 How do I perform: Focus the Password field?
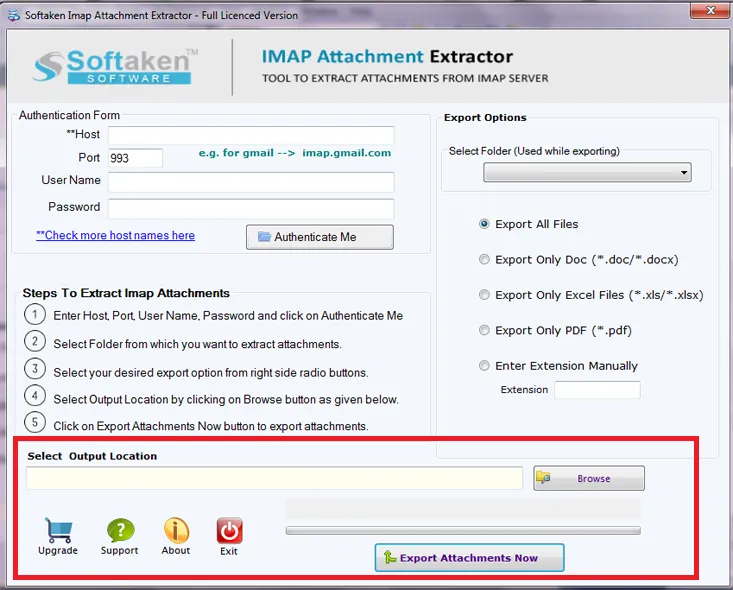point(252,209)
